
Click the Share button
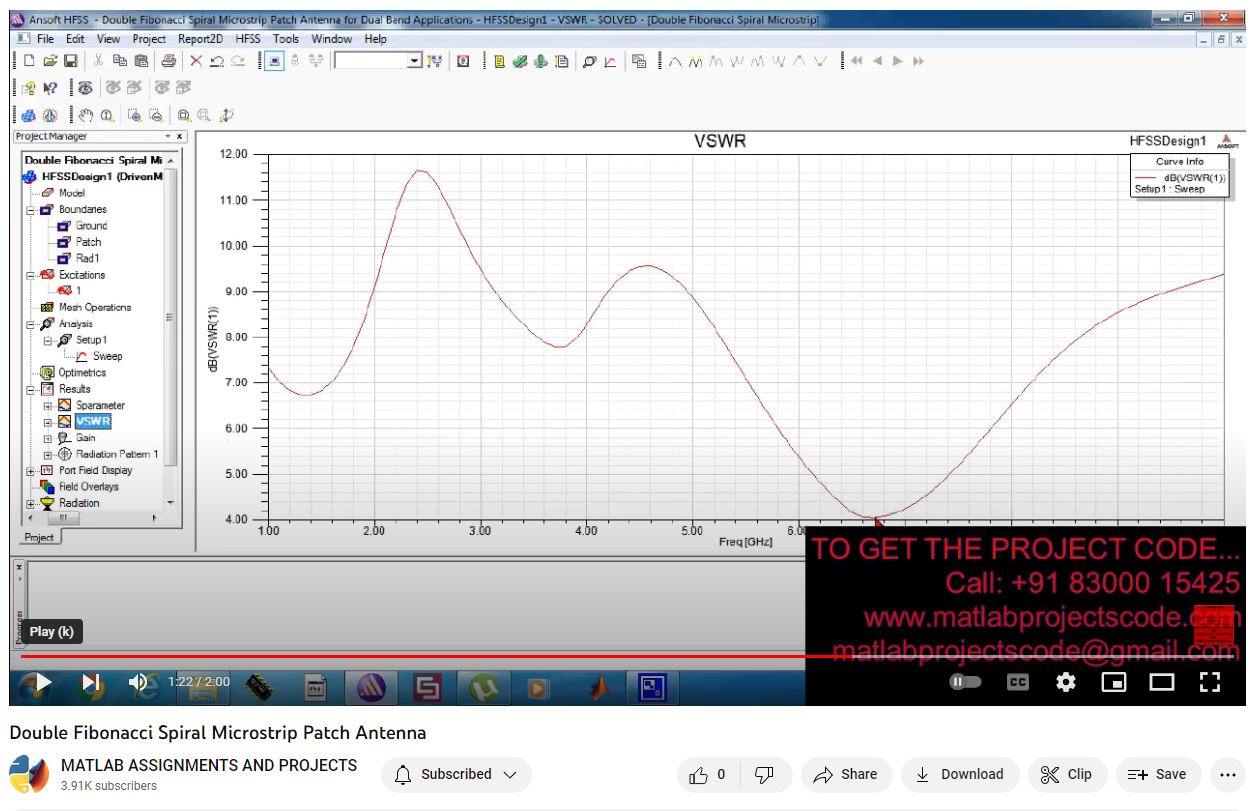click(x=845, y=774)
